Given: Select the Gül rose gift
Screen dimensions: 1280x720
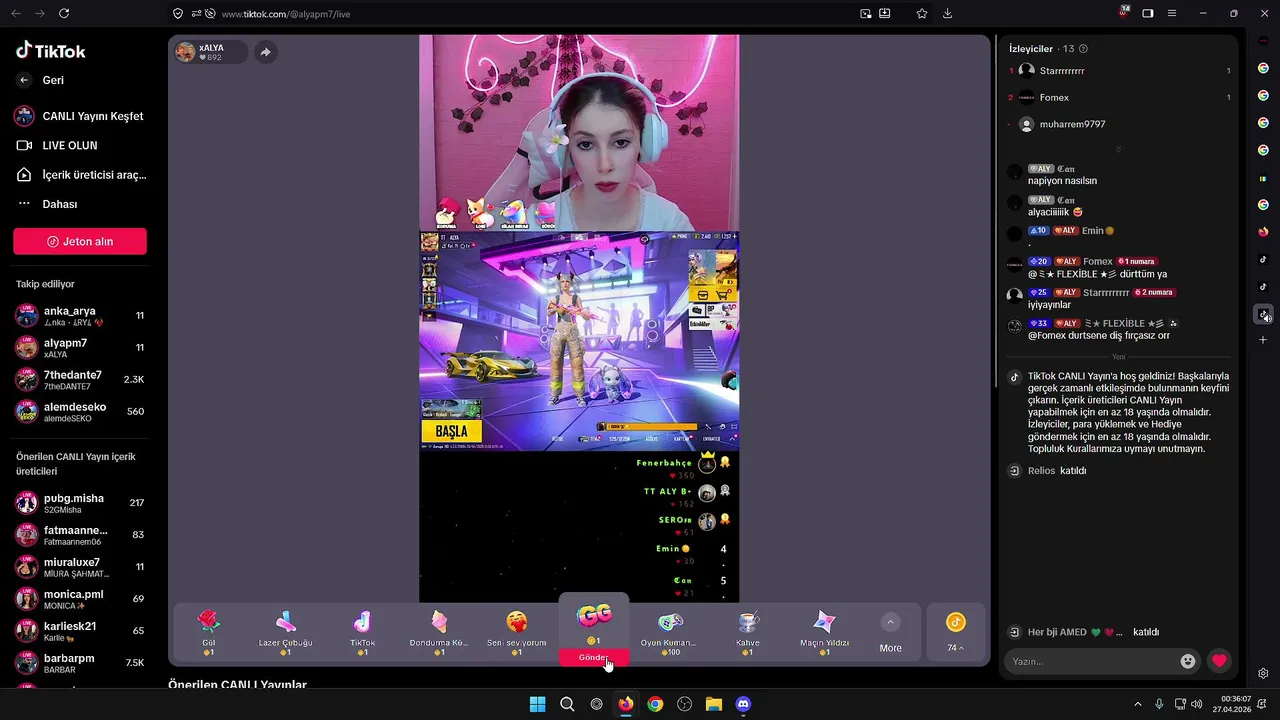Looking at the screenshot, I should click(x=209, y=632).
